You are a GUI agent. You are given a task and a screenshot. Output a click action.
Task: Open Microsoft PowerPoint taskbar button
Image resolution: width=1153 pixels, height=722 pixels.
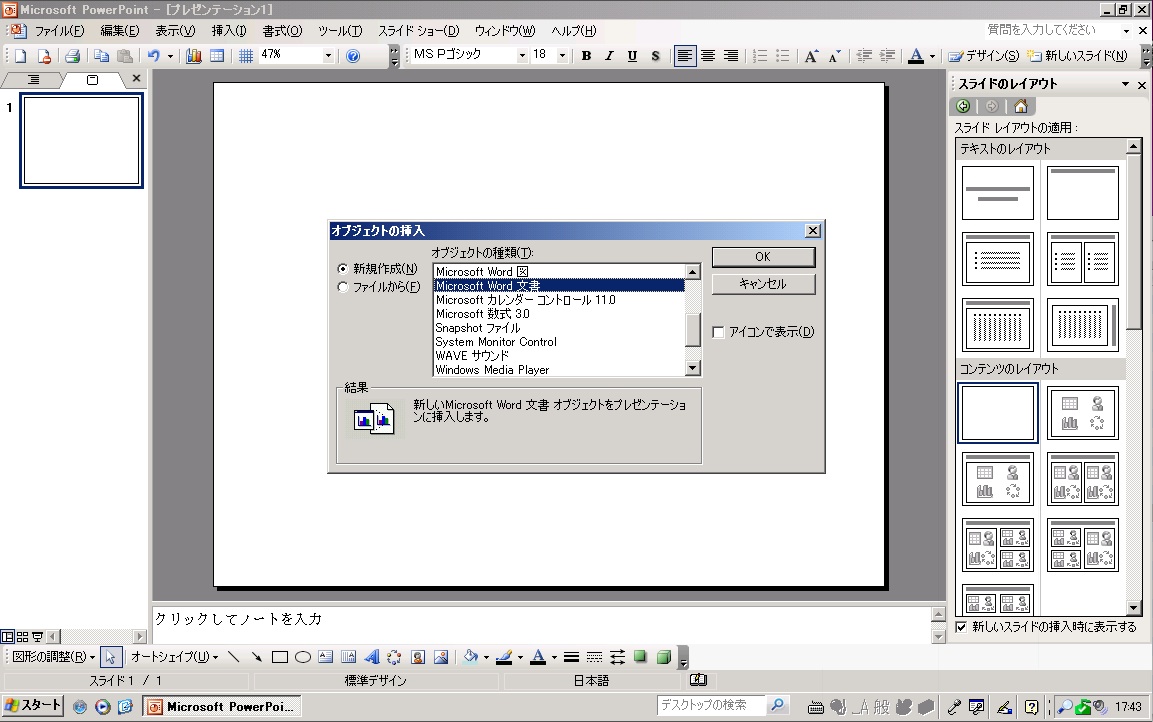pyautogui.click(x=221, y=707)
